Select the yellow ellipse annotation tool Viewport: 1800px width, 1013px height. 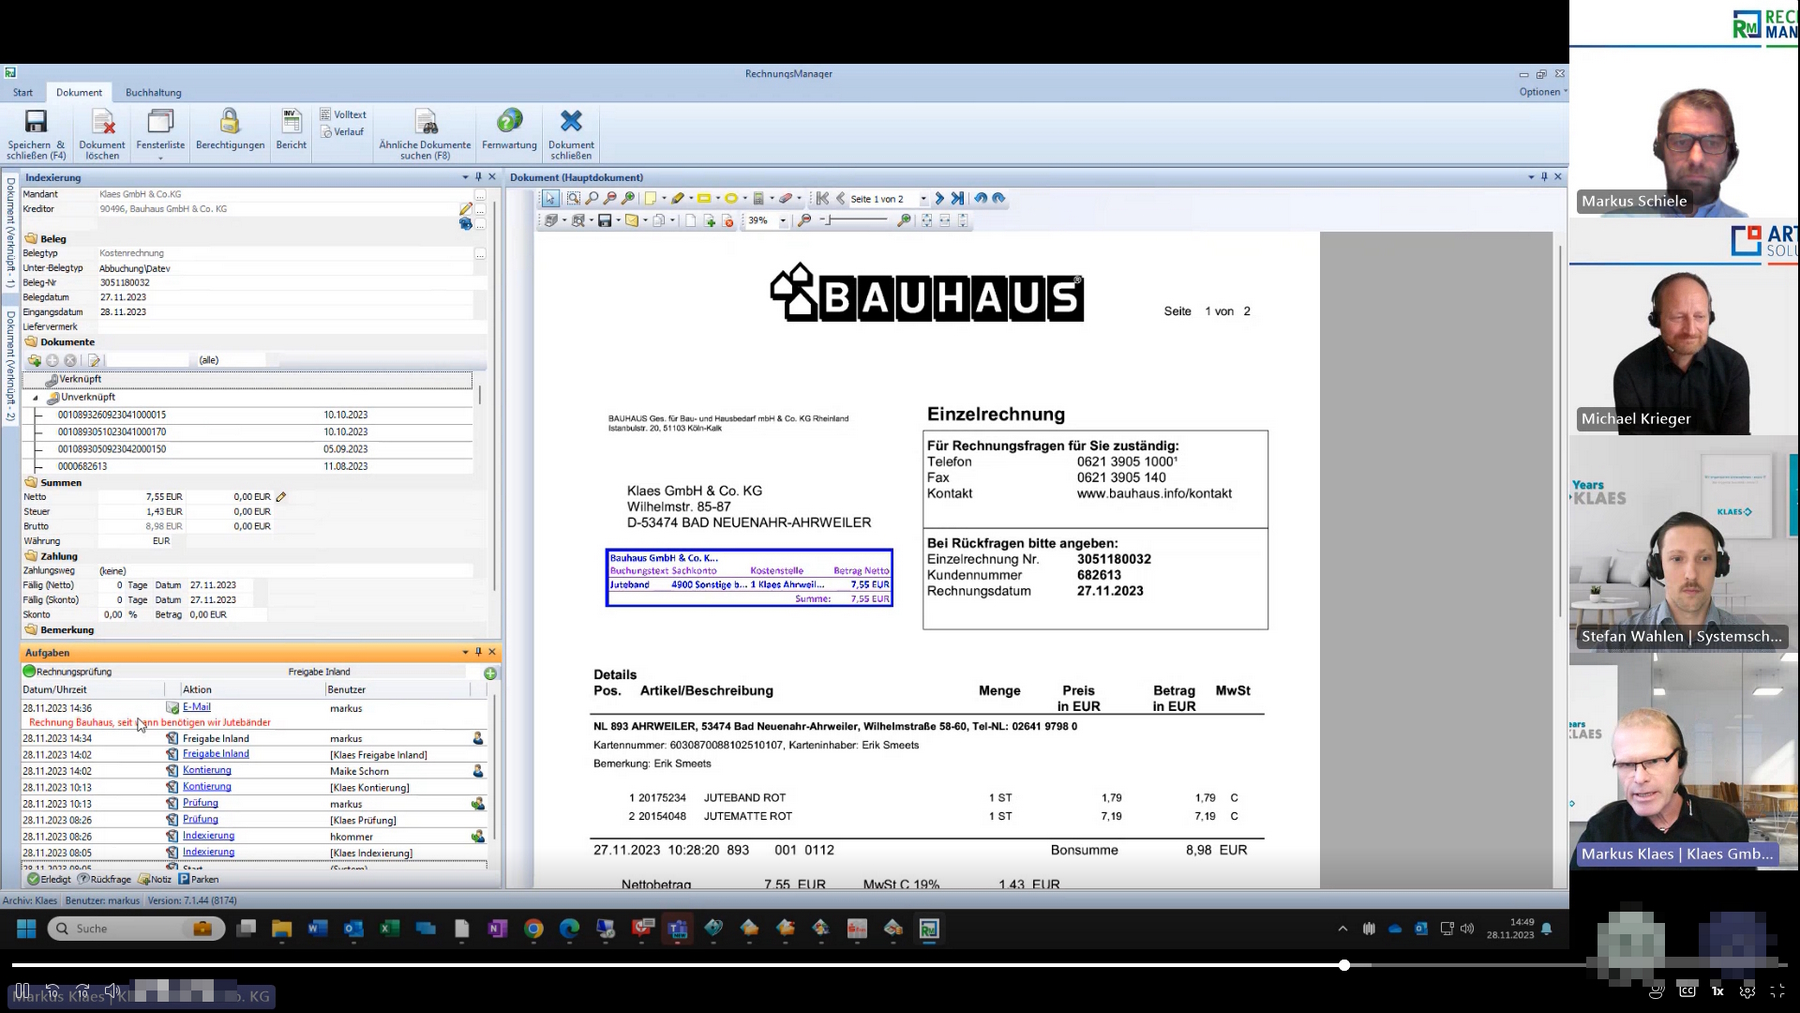click(x=731, y=199)
